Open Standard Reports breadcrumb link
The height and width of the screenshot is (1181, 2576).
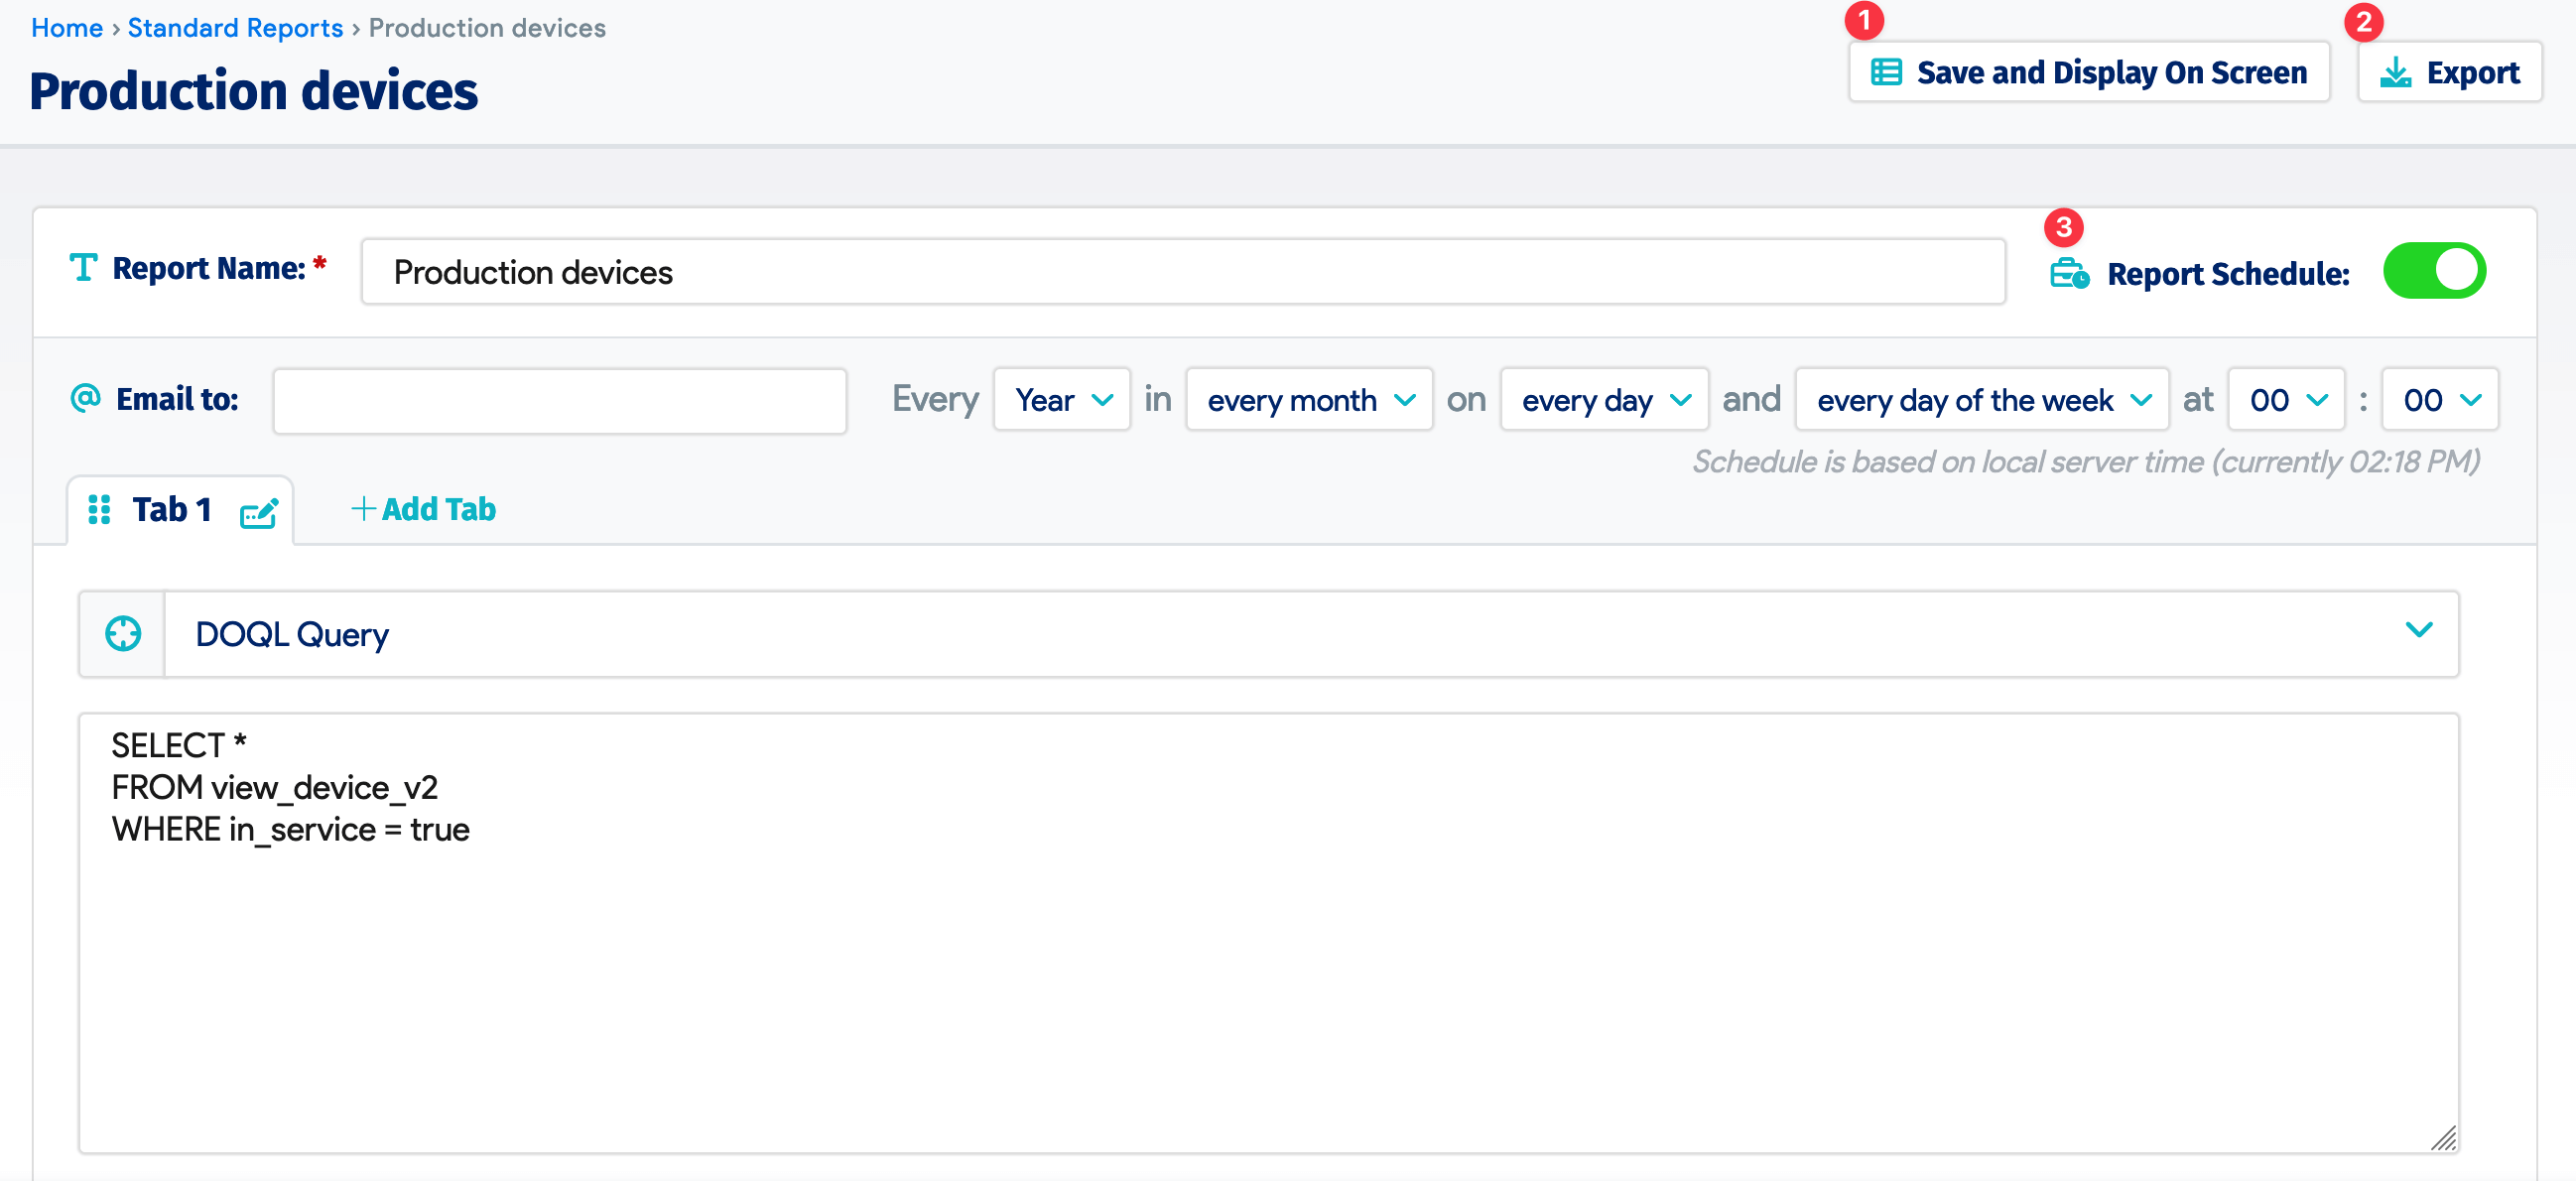tap(235, 28)
